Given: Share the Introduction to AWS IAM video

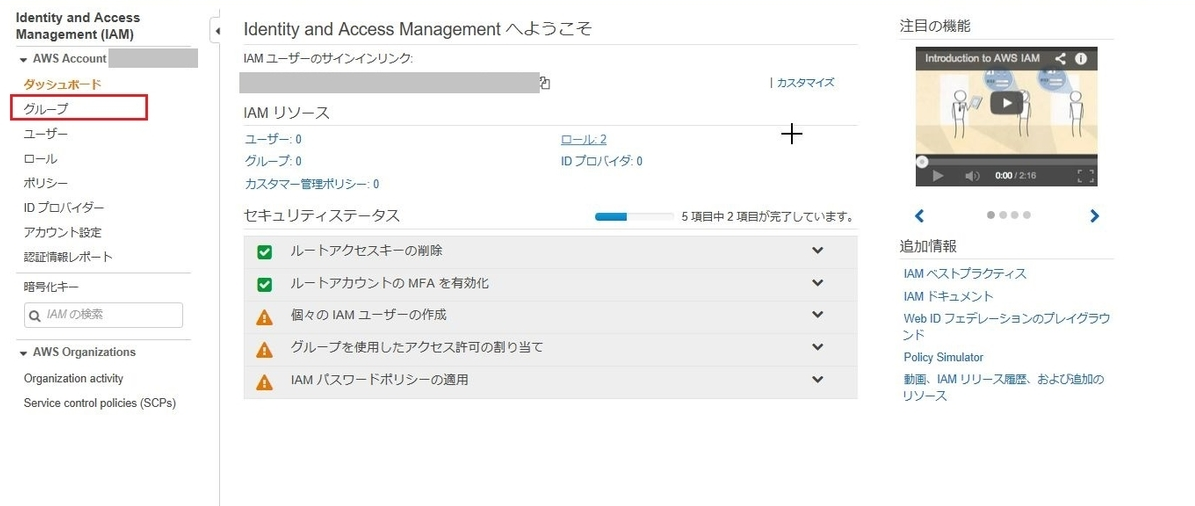Looking at the screenshot, I should click(1059, 58).
